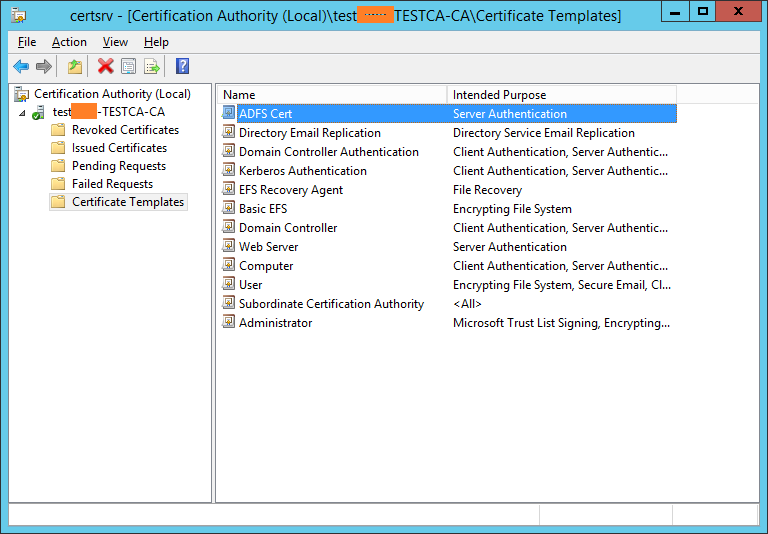Click the Forward arrow toolbar icon
The height and width of the screenshot is (534, 768).
pyautogui.click(x=43, y=67)
